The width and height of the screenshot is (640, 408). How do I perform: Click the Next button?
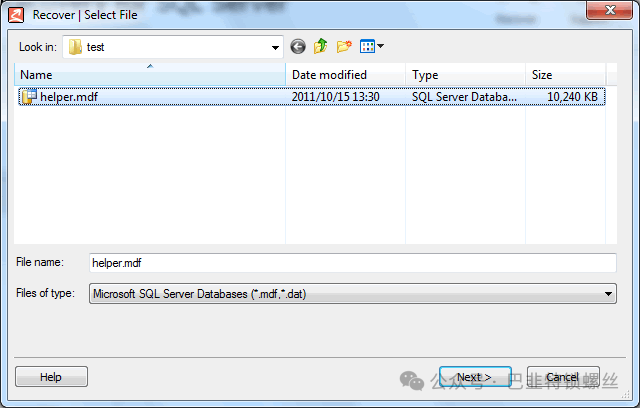(475, 377)
